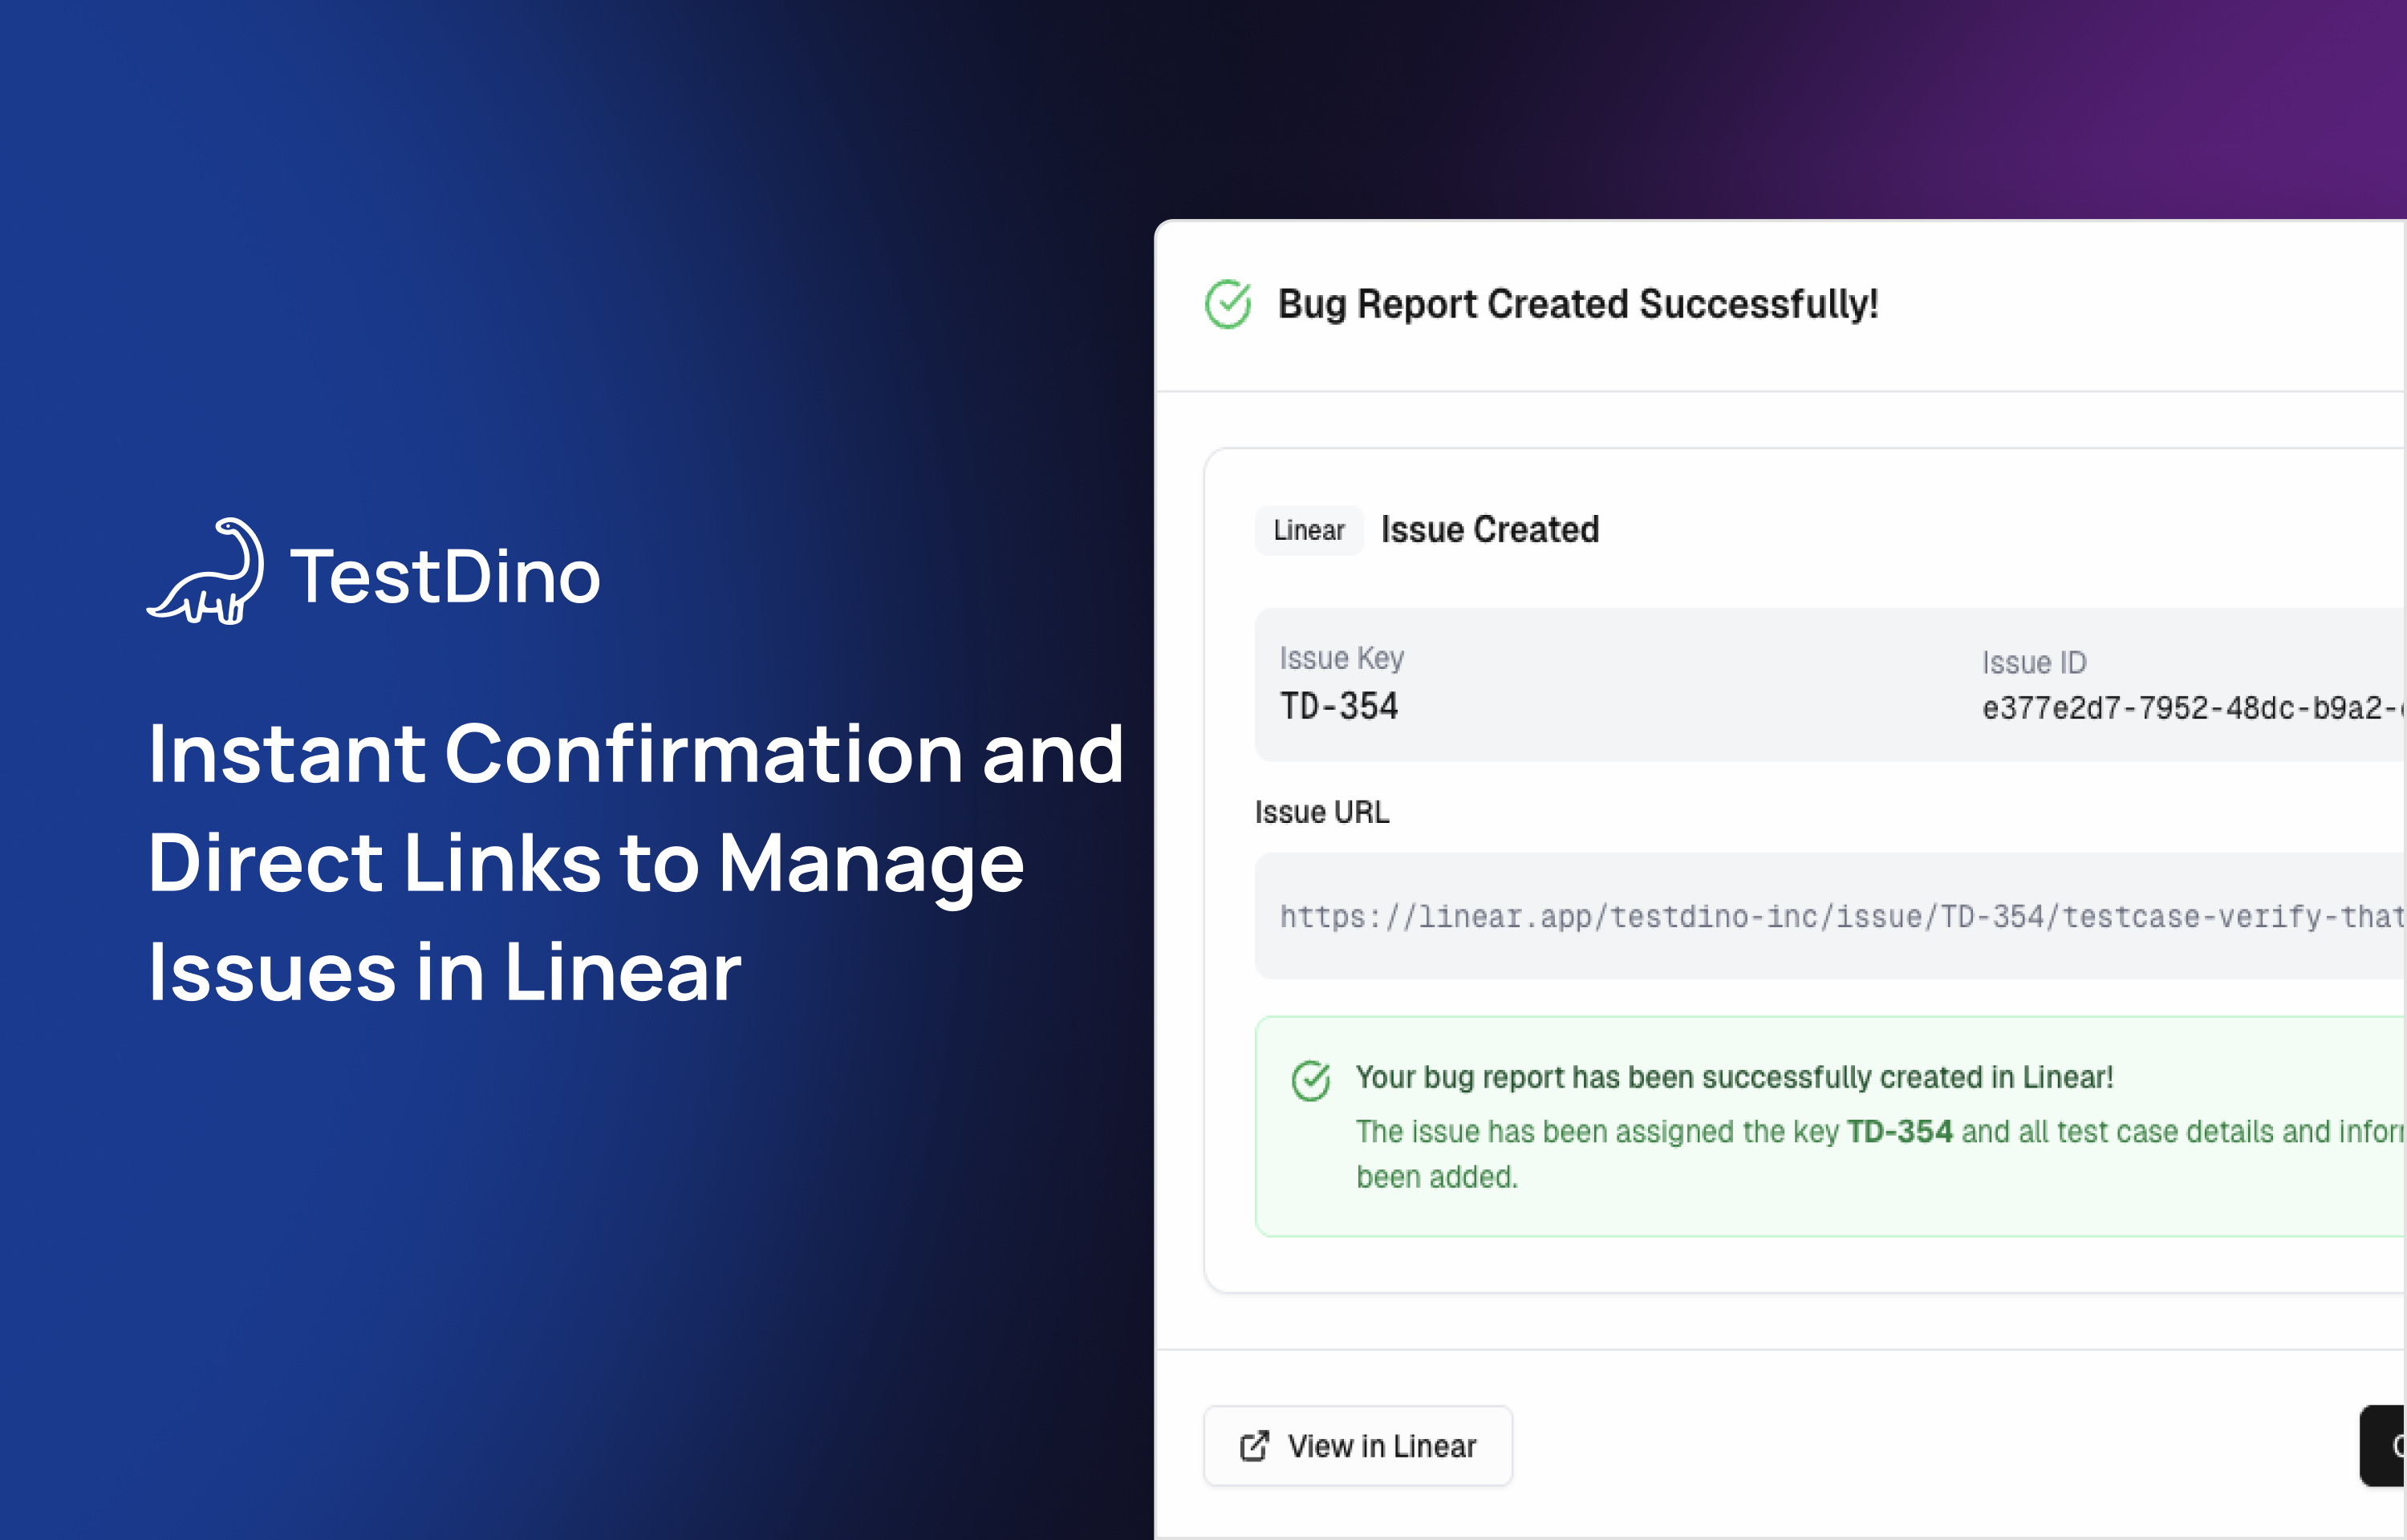Select the Issue Key value TD-354
Screen dimensions: 2407x1540
(1339, 705)
